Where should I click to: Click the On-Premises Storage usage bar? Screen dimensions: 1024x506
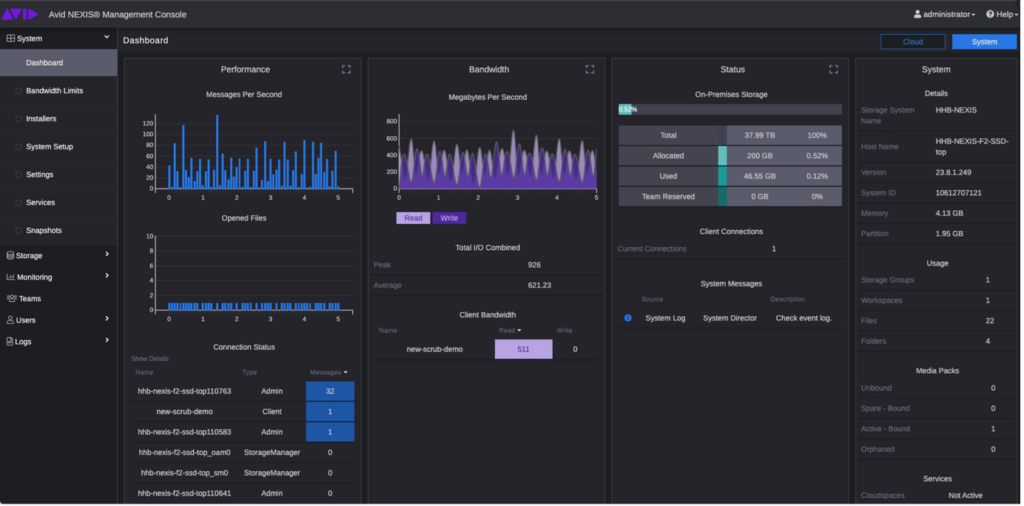(730, 109)
